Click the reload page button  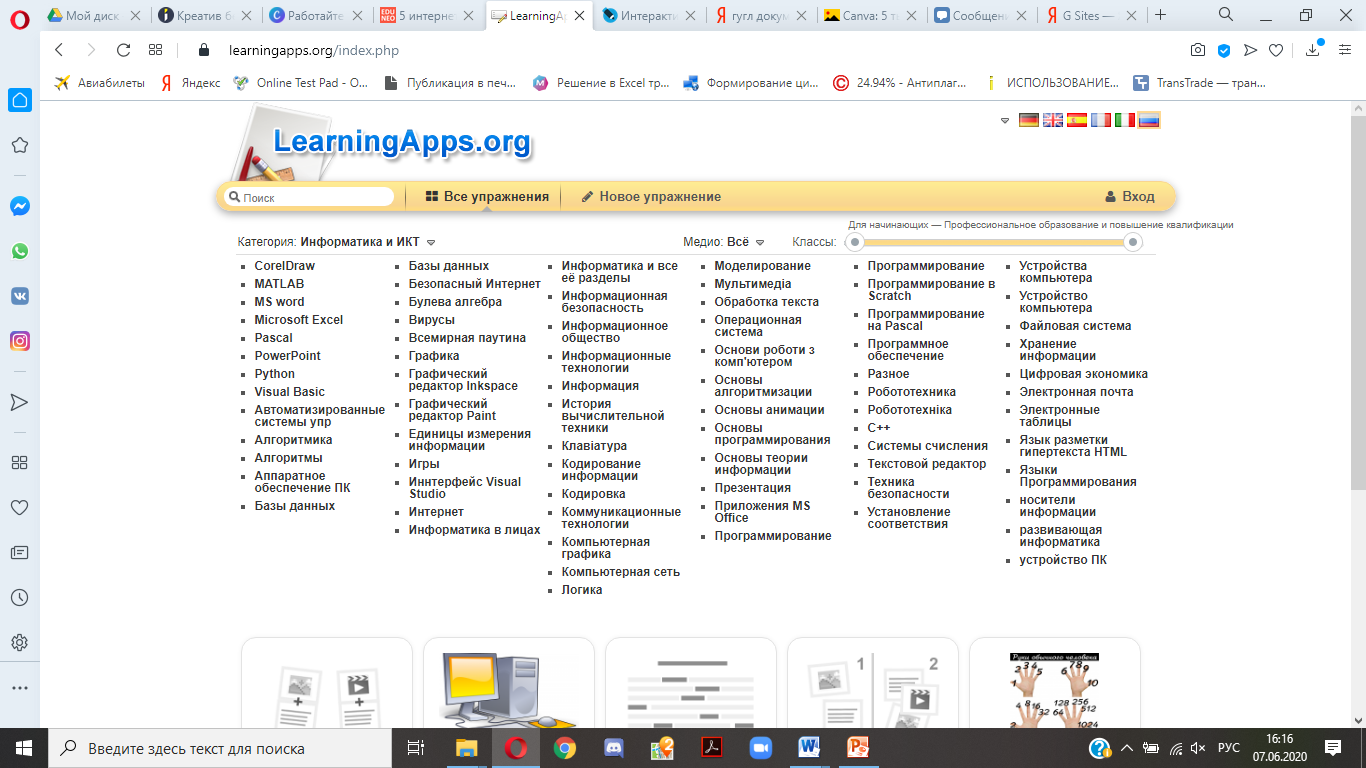[123, 50]
